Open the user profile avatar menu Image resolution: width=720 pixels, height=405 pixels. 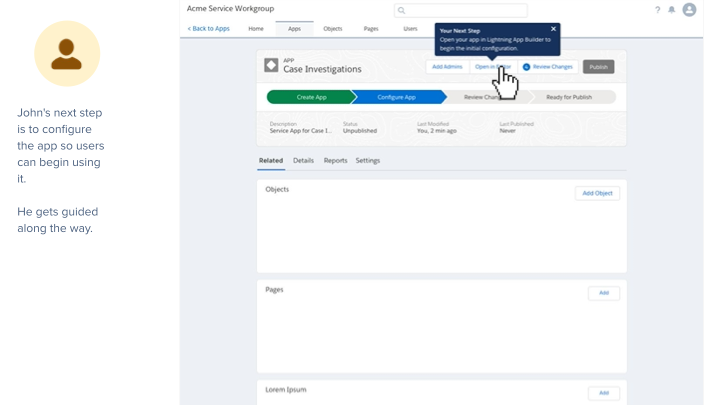coord(689,10)
